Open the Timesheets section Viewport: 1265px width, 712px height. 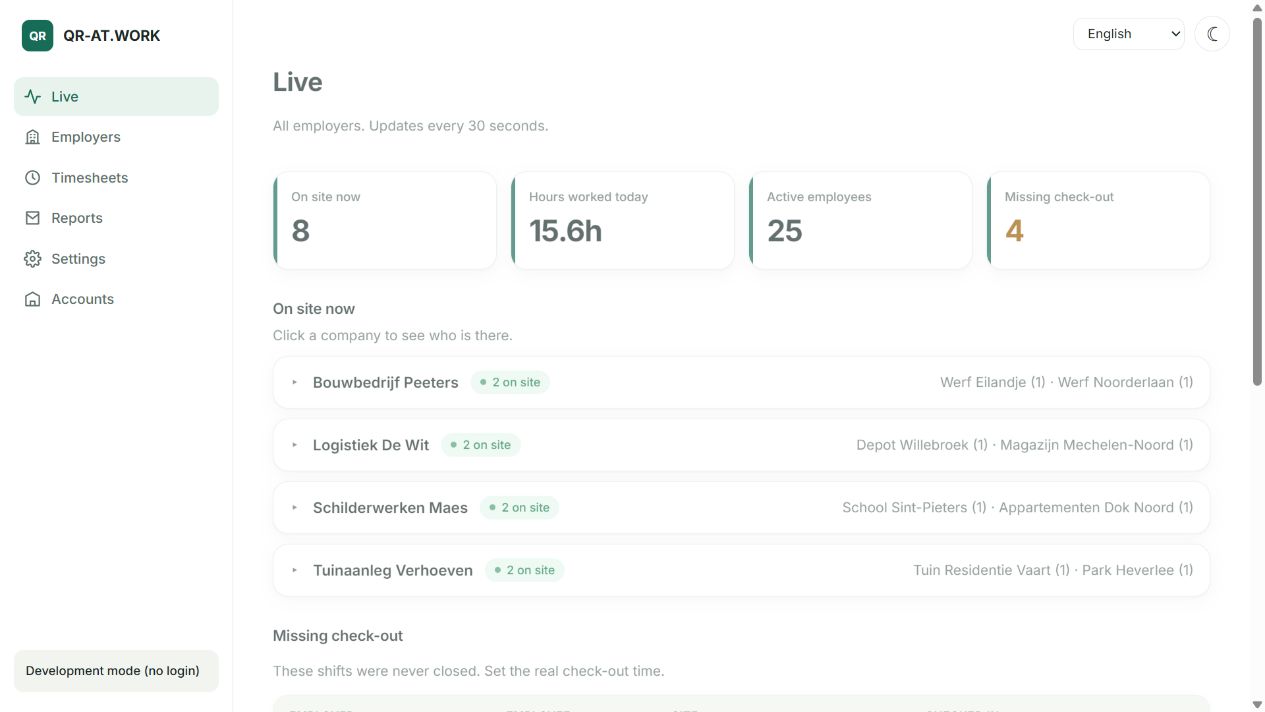click(x=116, y=178)
